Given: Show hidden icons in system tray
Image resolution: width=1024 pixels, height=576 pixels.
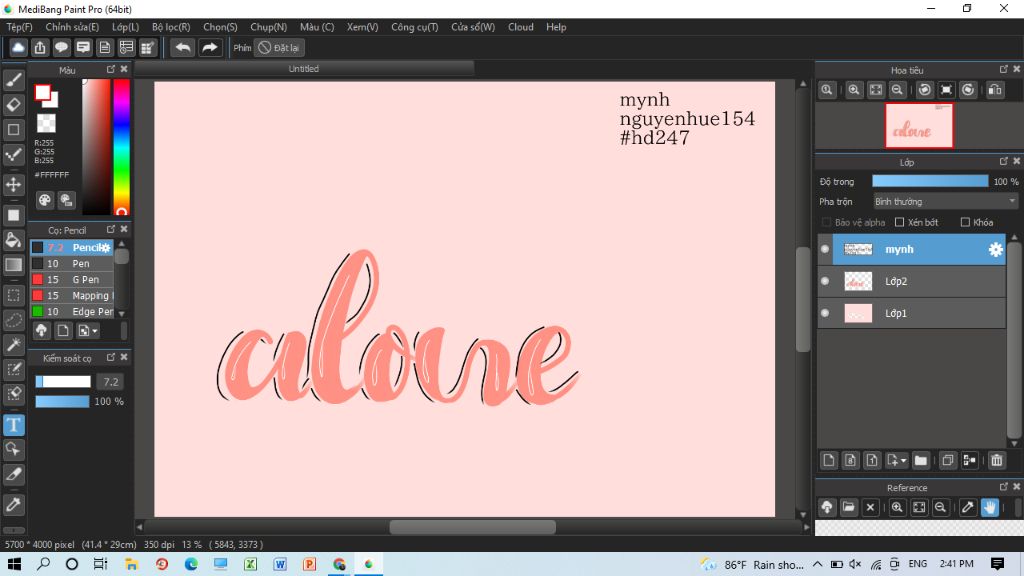Looking at the screenshot, I should tap(818, 564).
